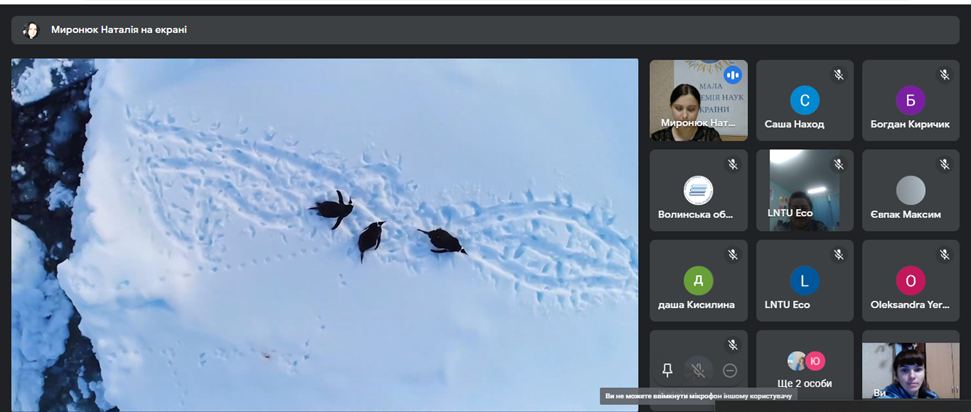Image resolution: width=971 pixels, height=412 pixels.
Task: Click the shared penguin presentation screen
Action: tap(324, 234)
